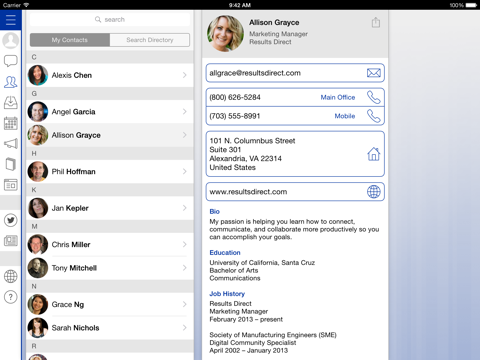Open the hamburger menu
Image resolution: width=480 pixels, height=360 pixels.
coord(11,20)
